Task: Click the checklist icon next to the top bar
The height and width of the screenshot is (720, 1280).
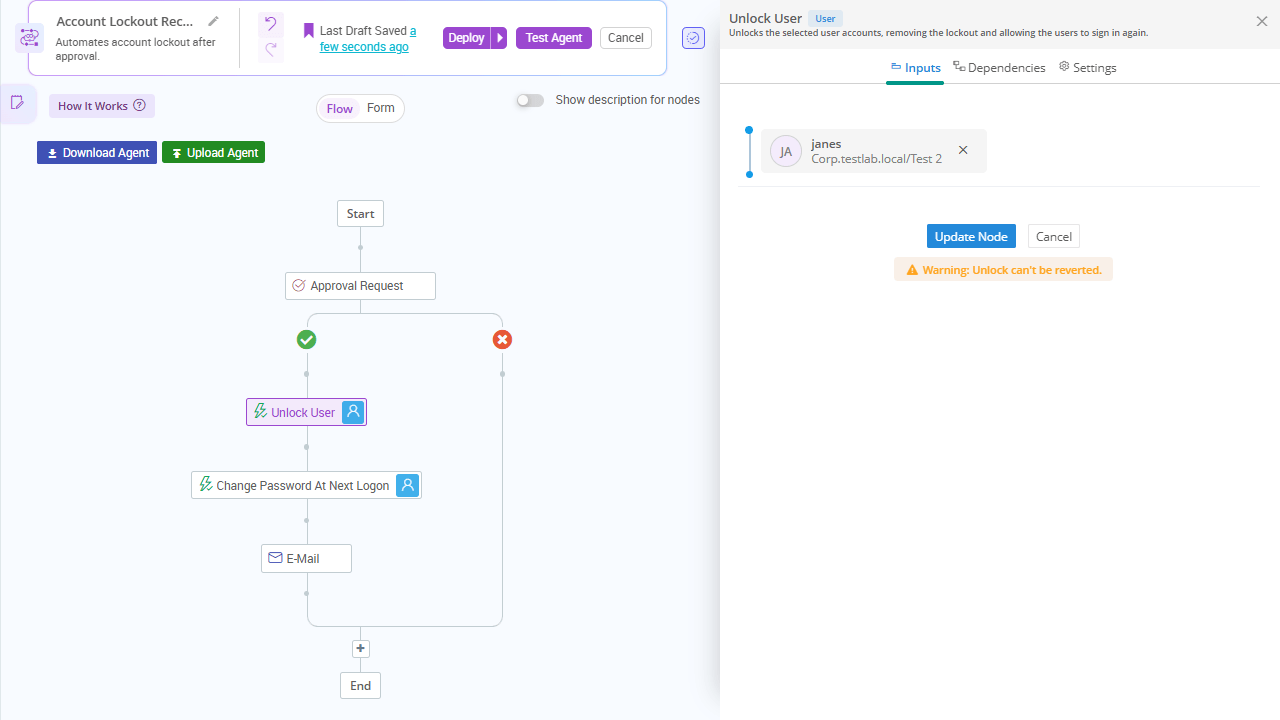Action: [x=694, y=38]
